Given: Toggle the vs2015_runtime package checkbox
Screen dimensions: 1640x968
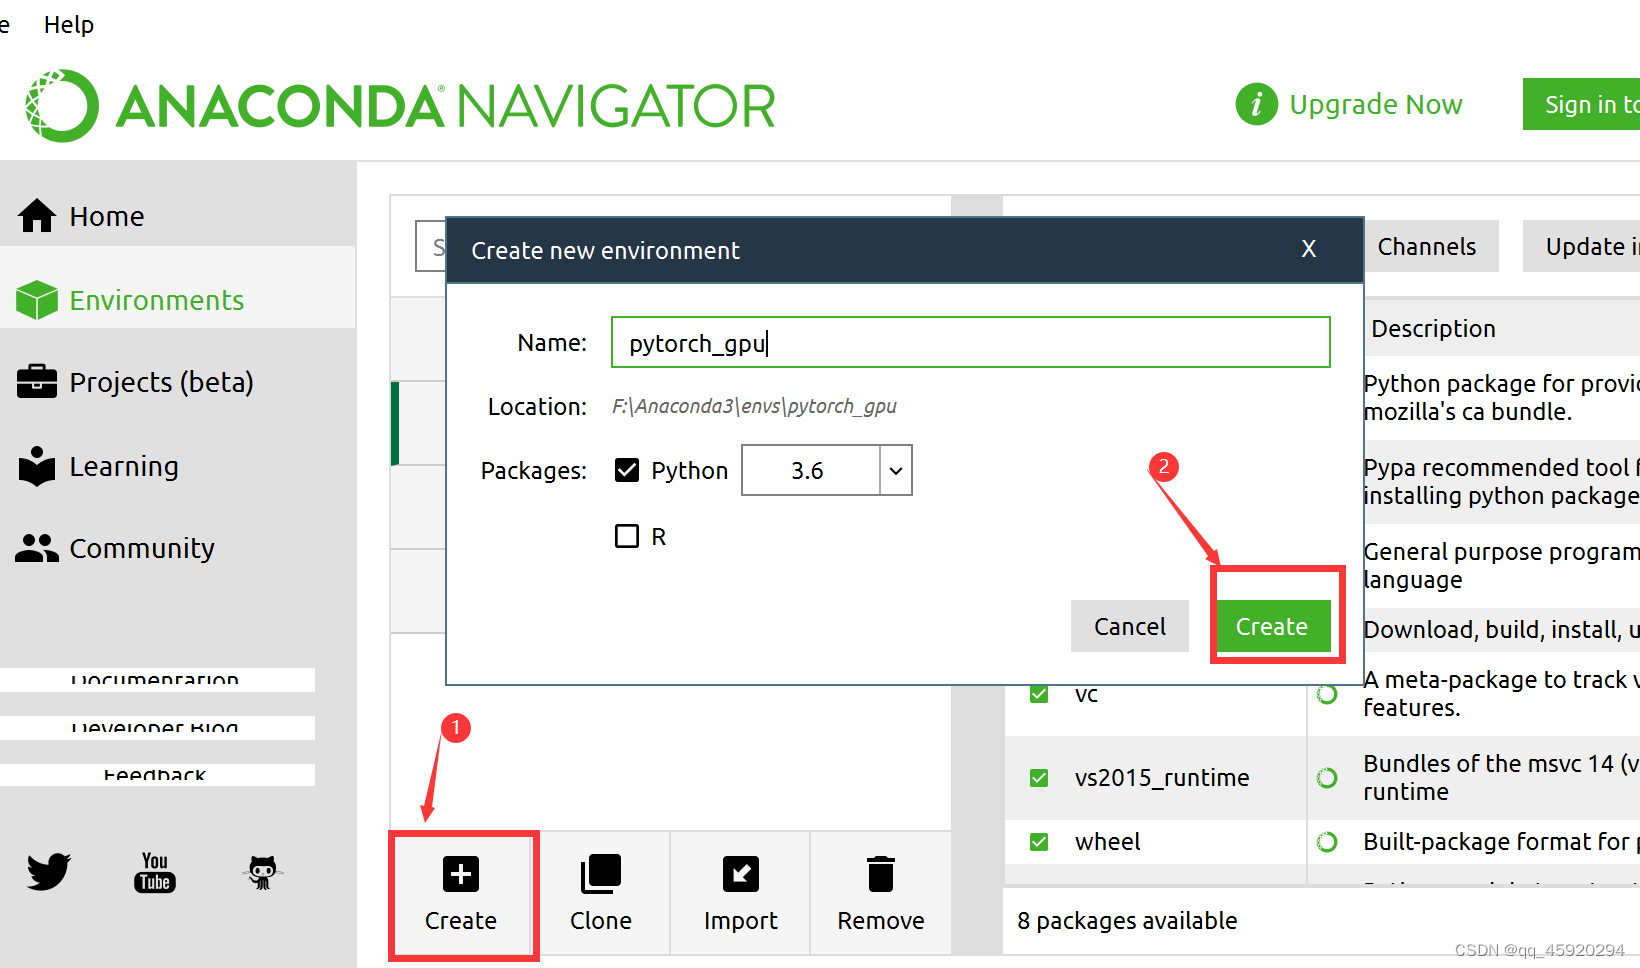Looking at the screenshot, I should [x=1039, y=777].
